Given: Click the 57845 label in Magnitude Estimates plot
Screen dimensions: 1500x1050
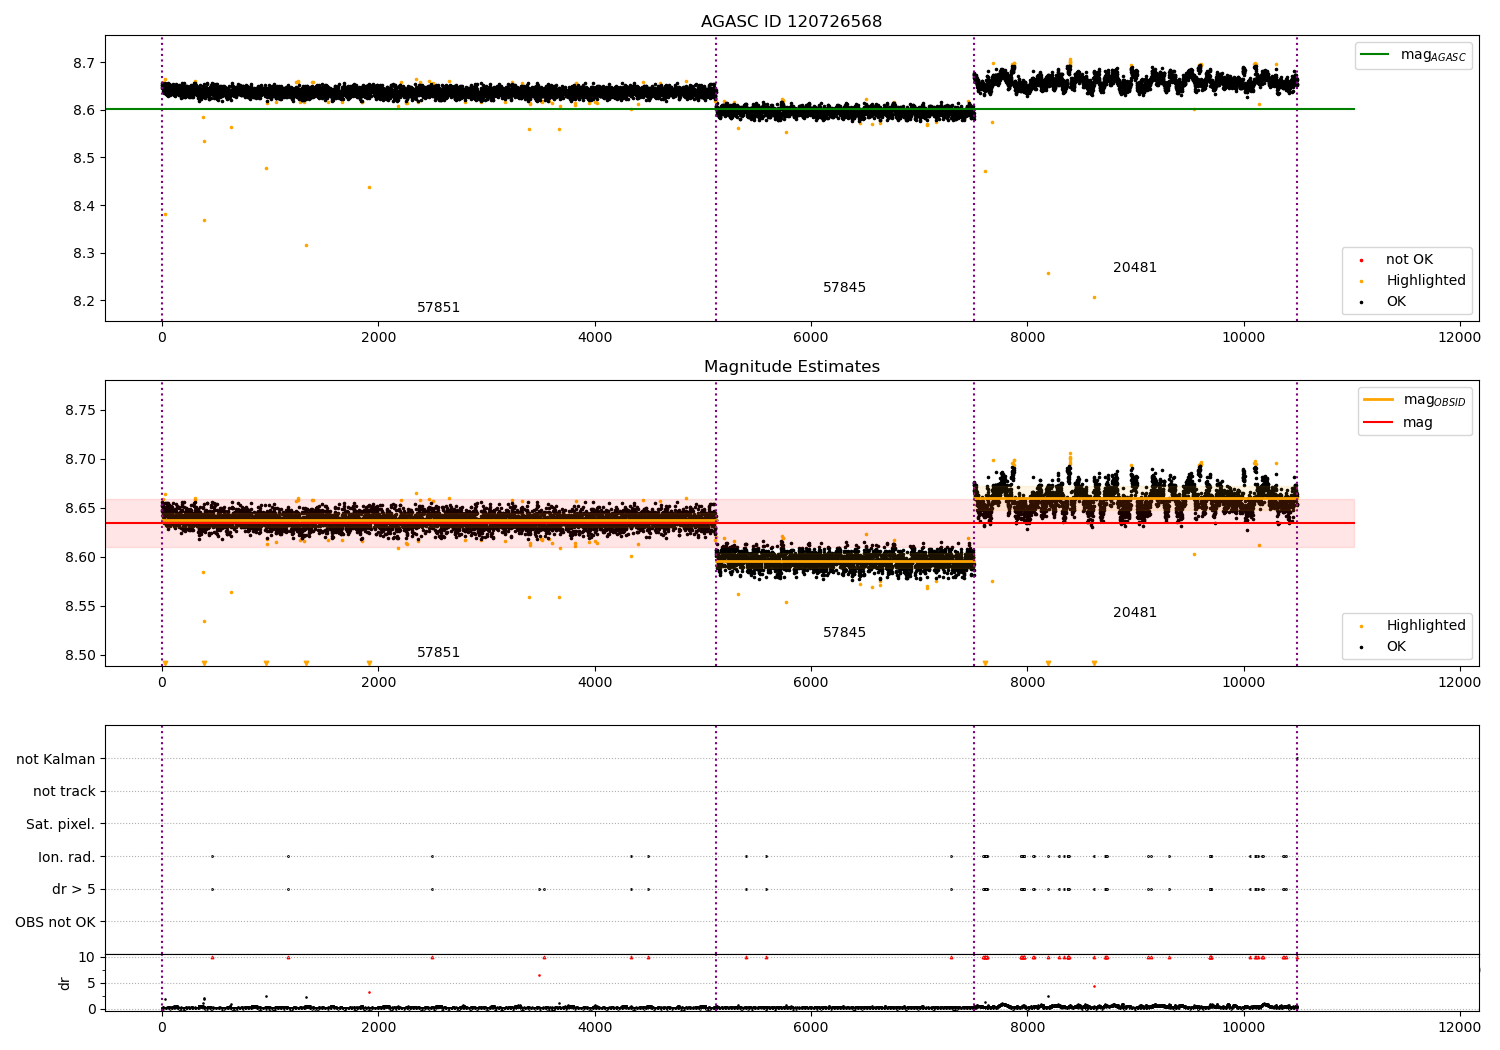Looking at the screenshot, I should tap(844, 633).
